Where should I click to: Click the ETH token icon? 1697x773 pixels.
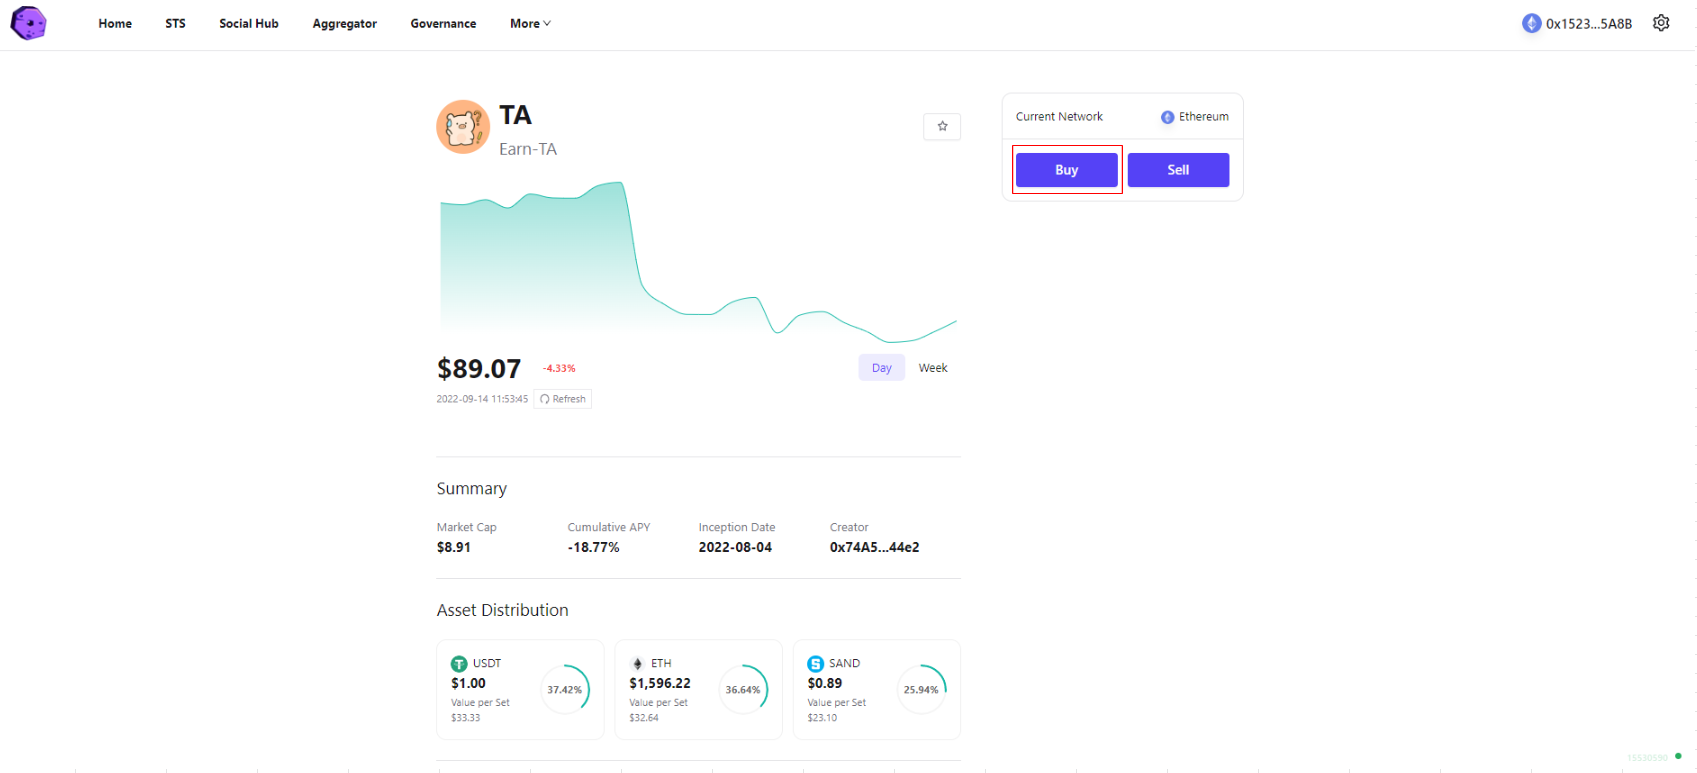[638, 664]
